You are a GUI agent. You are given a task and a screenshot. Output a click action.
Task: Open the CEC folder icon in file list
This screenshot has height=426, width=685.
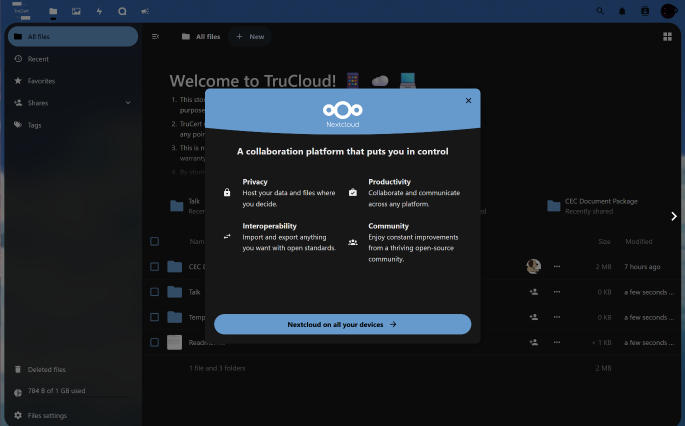pos(175,267)
